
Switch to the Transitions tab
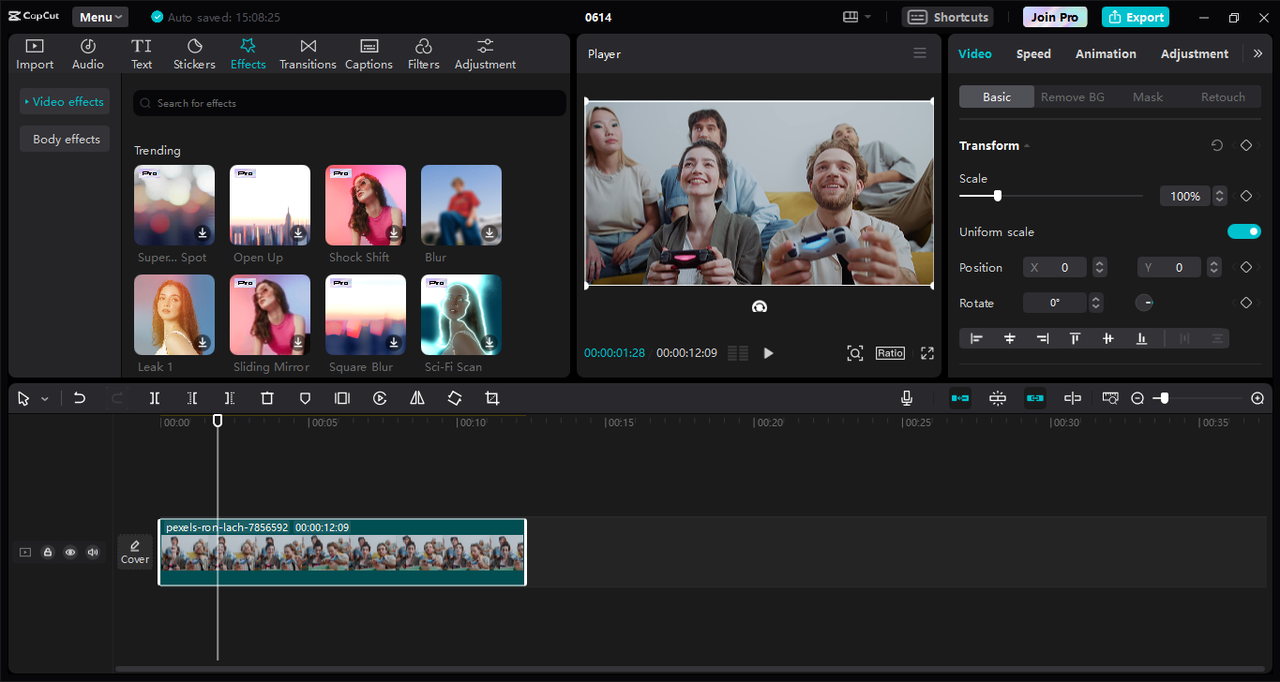click(307, 54)
